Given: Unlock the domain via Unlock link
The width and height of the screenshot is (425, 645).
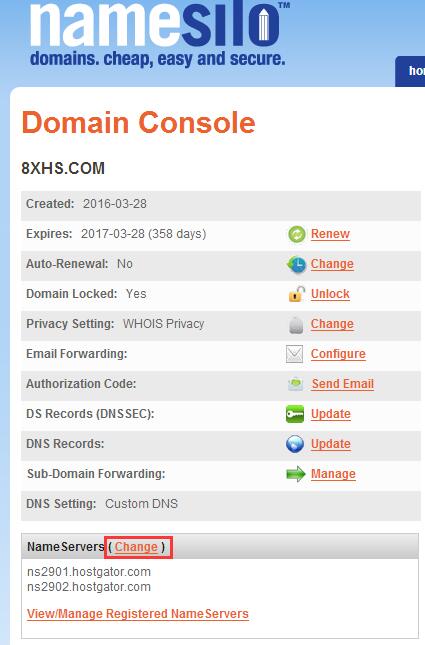Looking at the screenshot, I should click(330, 294).
